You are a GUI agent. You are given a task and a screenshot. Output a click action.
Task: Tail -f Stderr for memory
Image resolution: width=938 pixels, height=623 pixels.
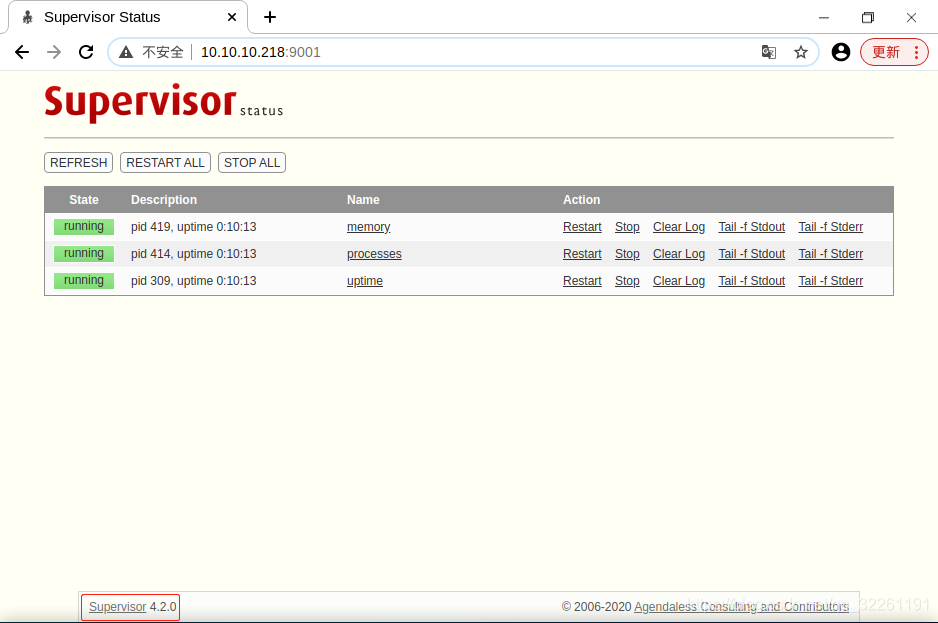(x=830, y=227)
